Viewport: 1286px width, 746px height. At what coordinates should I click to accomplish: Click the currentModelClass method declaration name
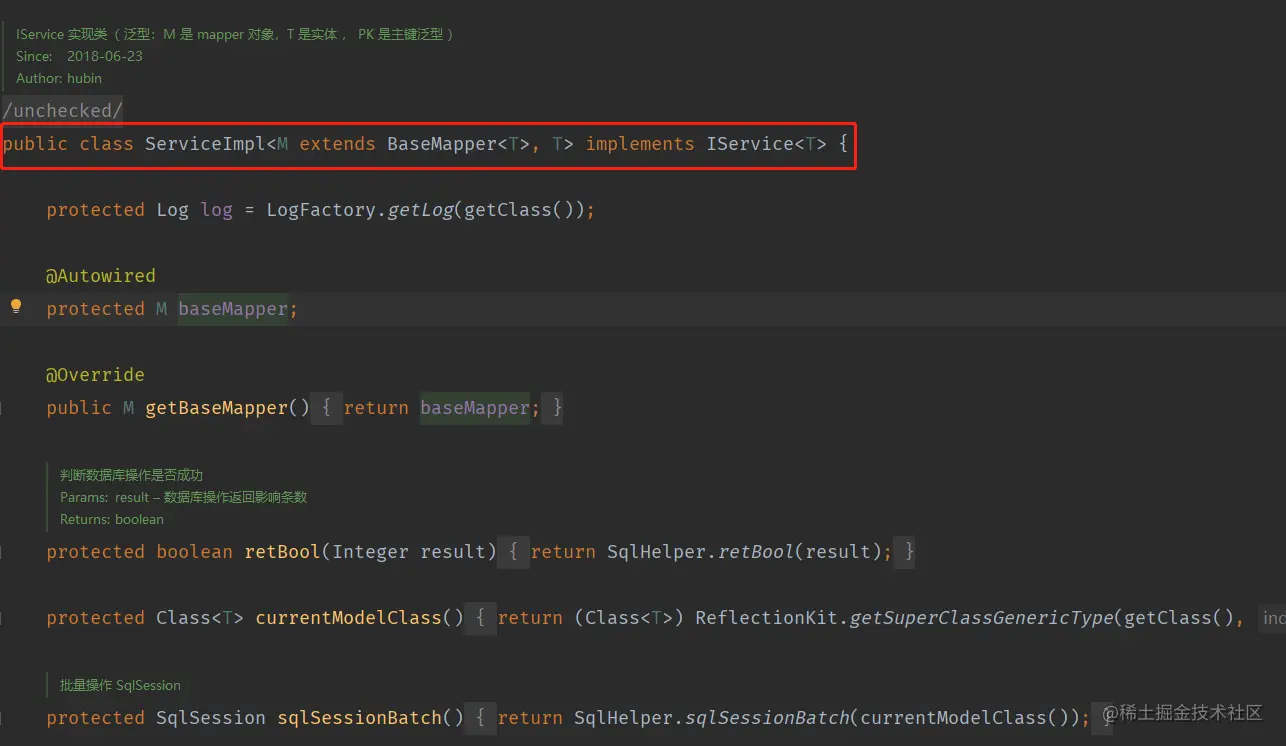click(348, 618)
